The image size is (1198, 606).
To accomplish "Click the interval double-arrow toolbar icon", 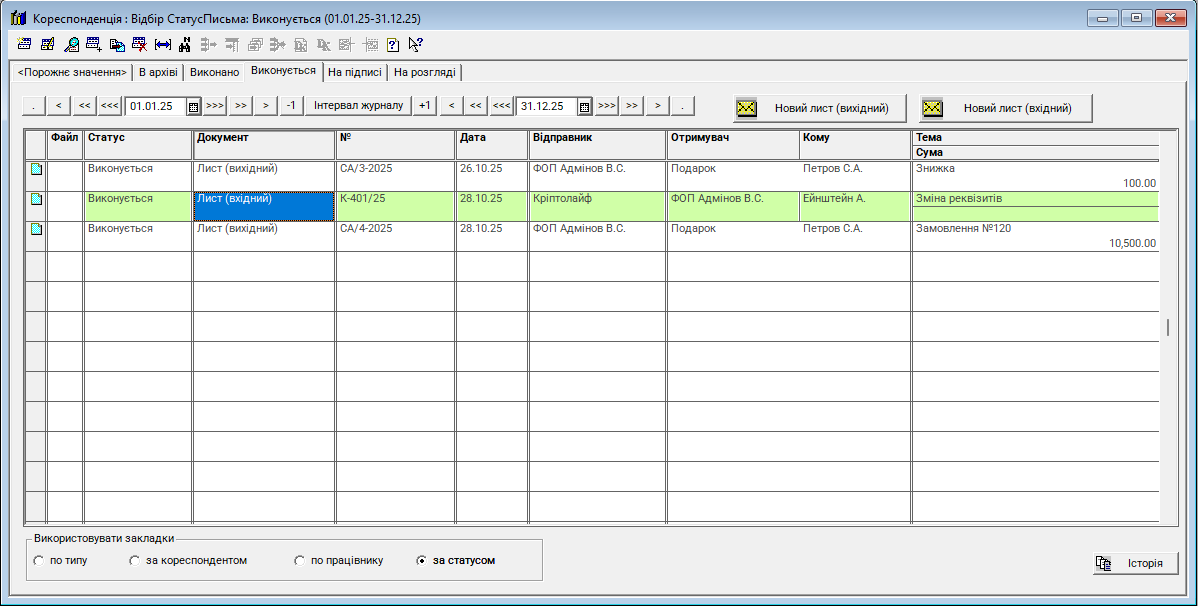I will 163,44.
